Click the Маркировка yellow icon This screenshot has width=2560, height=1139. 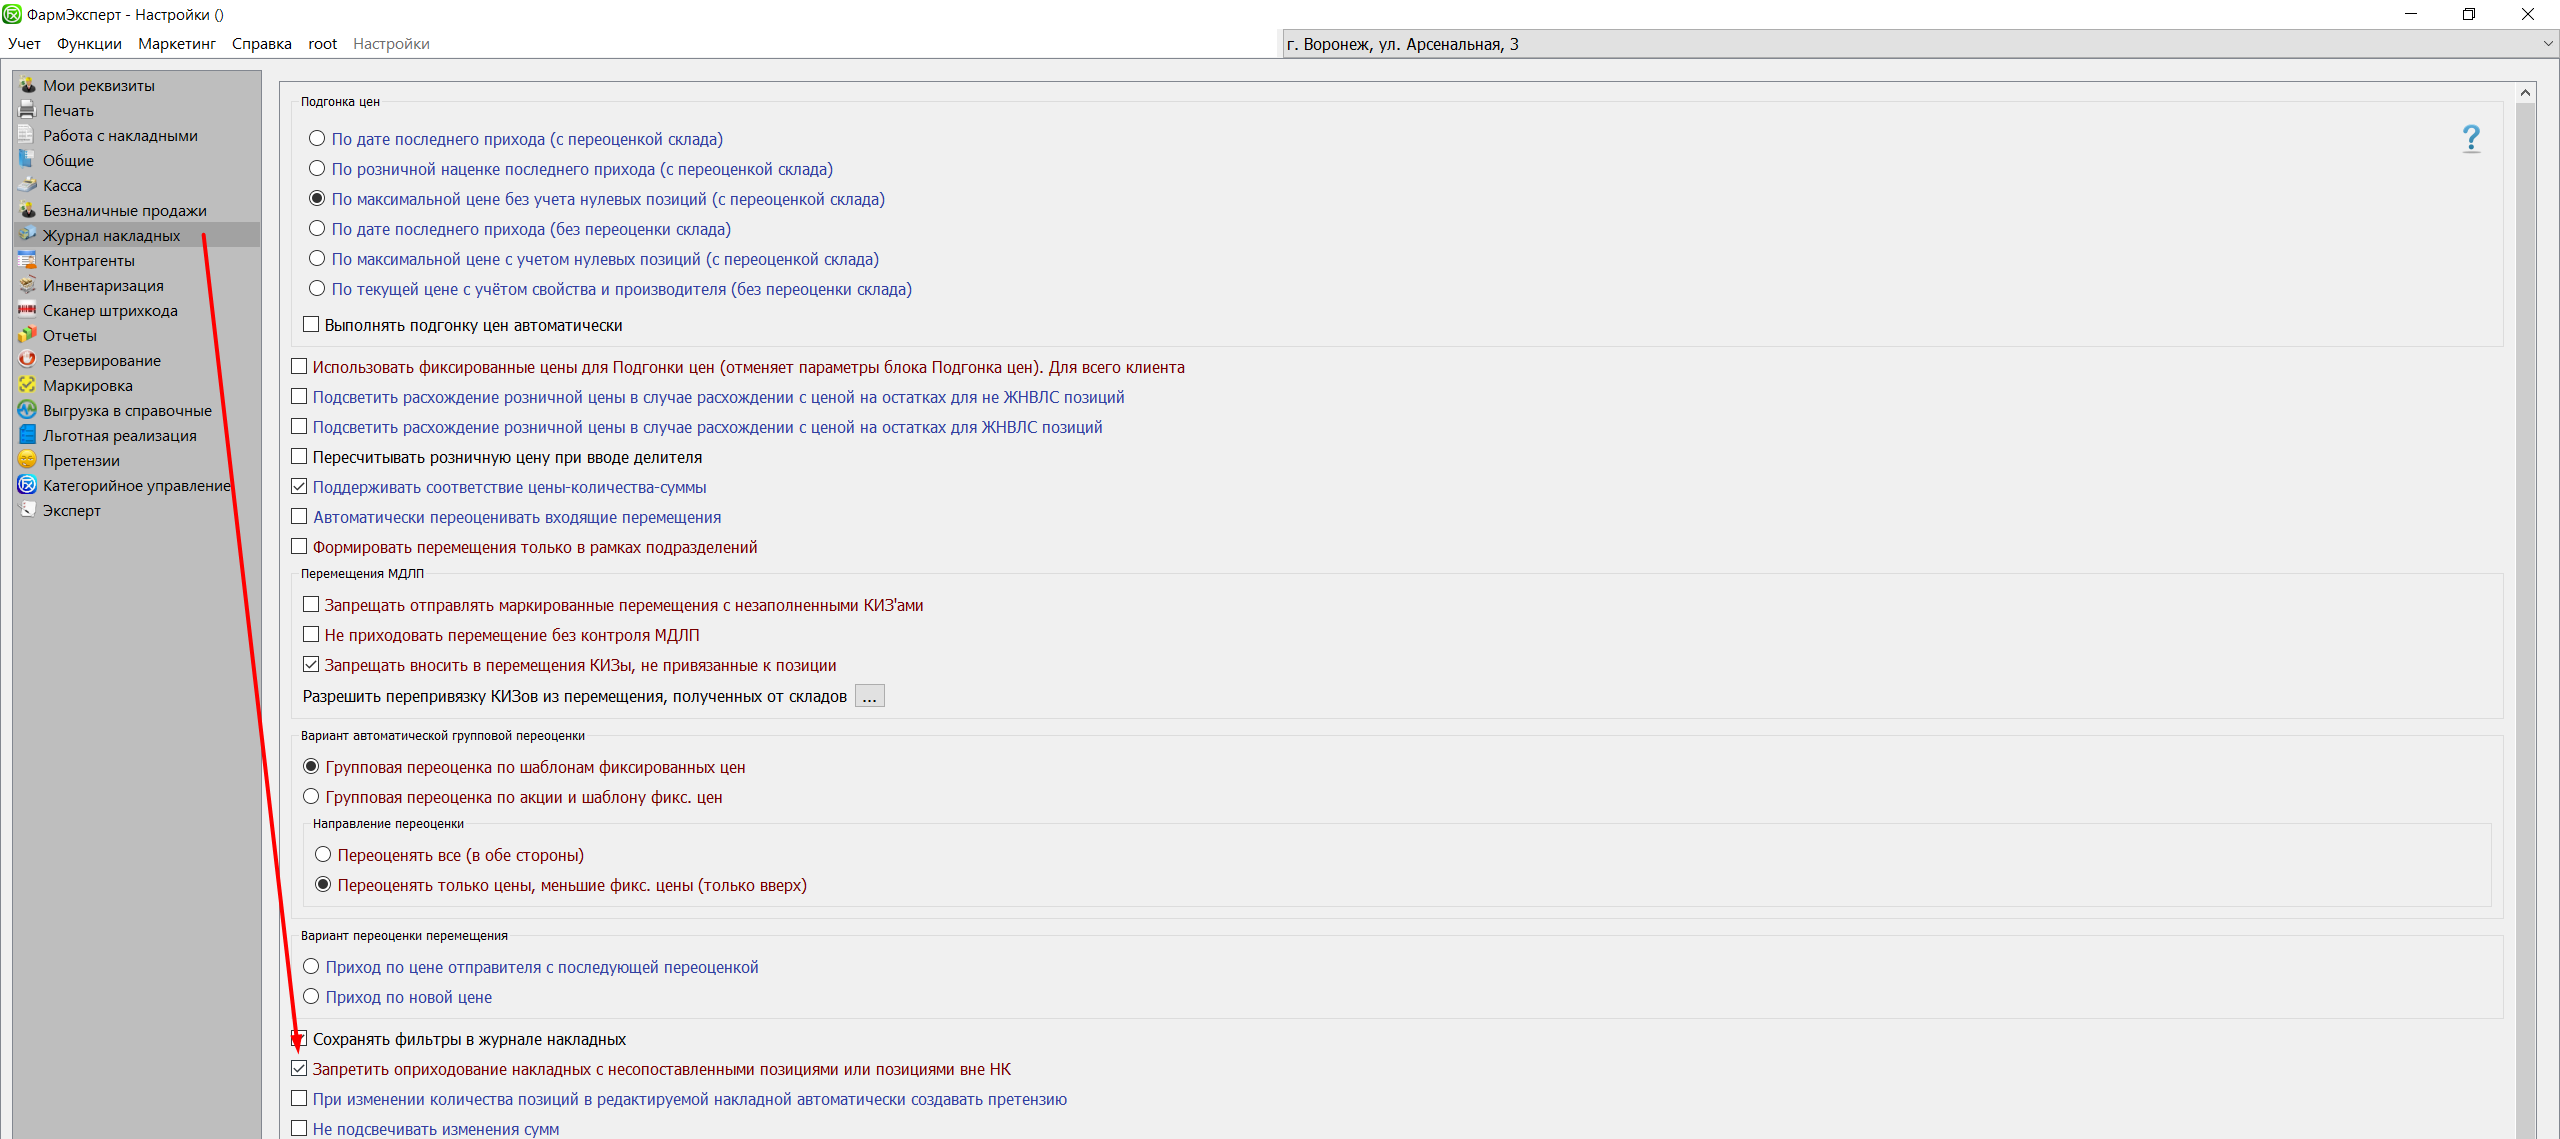[27, 385]
